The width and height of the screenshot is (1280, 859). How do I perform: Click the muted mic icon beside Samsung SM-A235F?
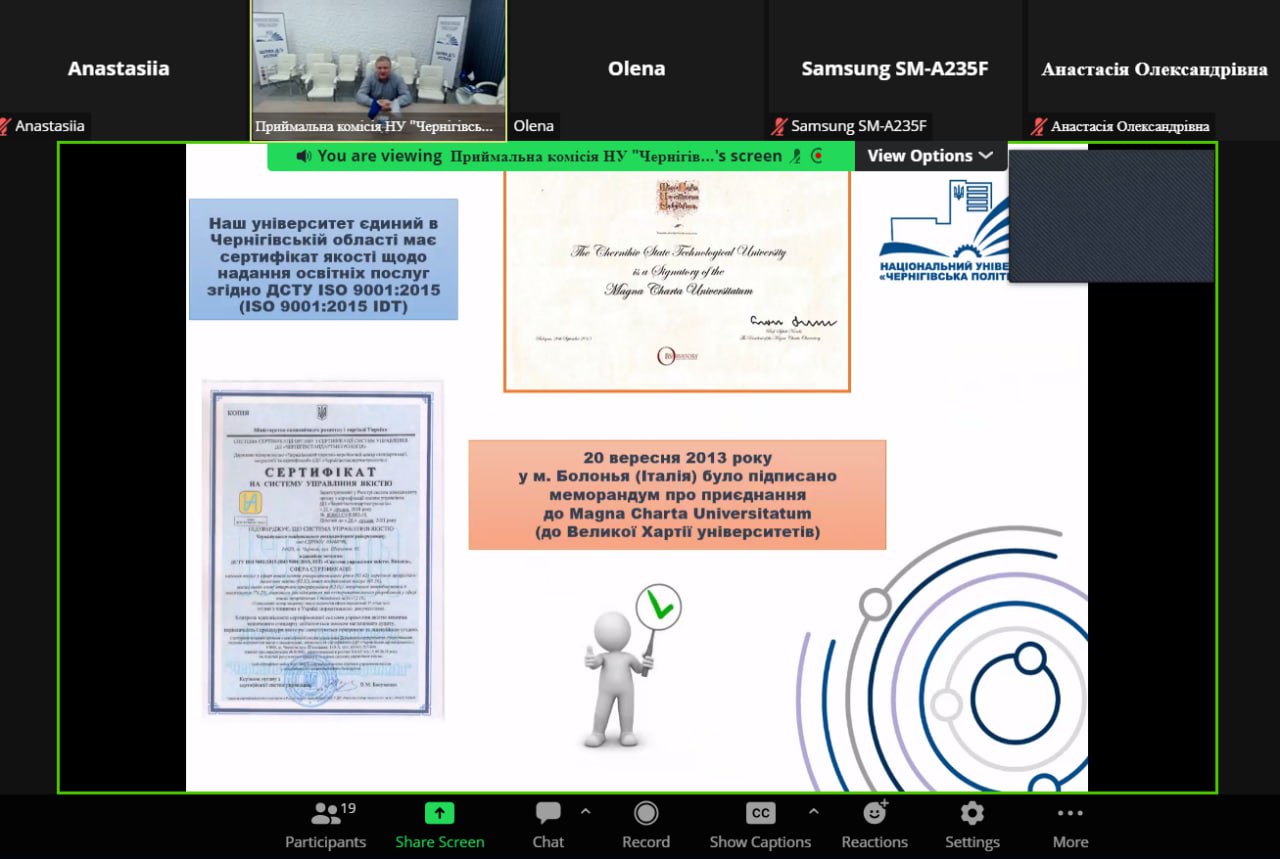[780, 126]
